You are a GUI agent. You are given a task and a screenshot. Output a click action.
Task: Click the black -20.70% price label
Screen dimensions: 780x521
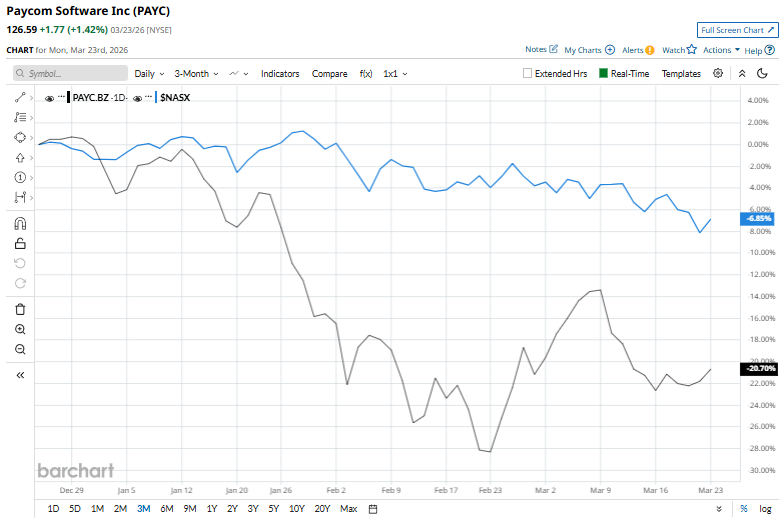(759, 369)
